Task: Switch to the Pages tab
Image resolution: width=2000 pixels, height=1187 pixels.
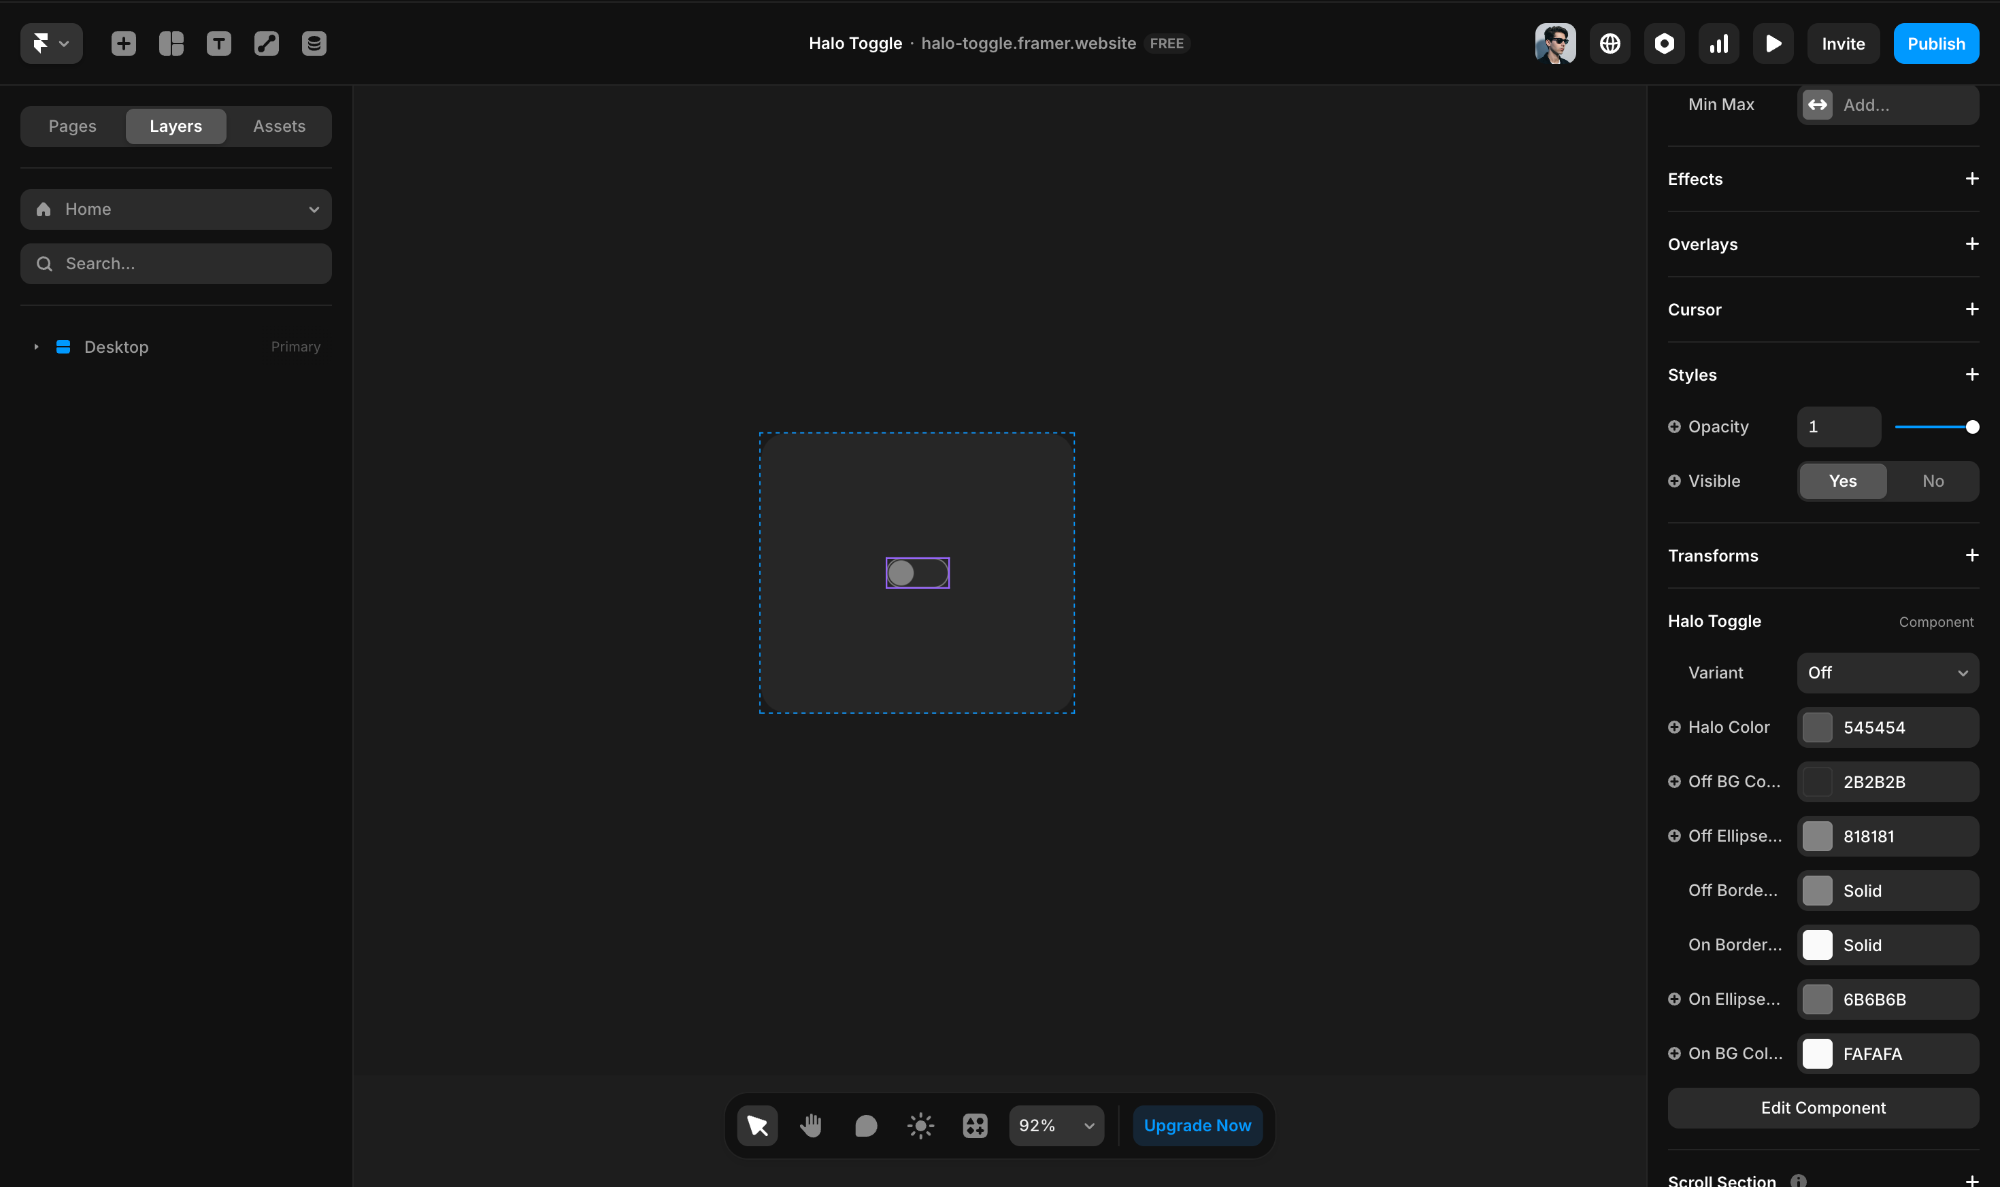Action: point(72,126)
